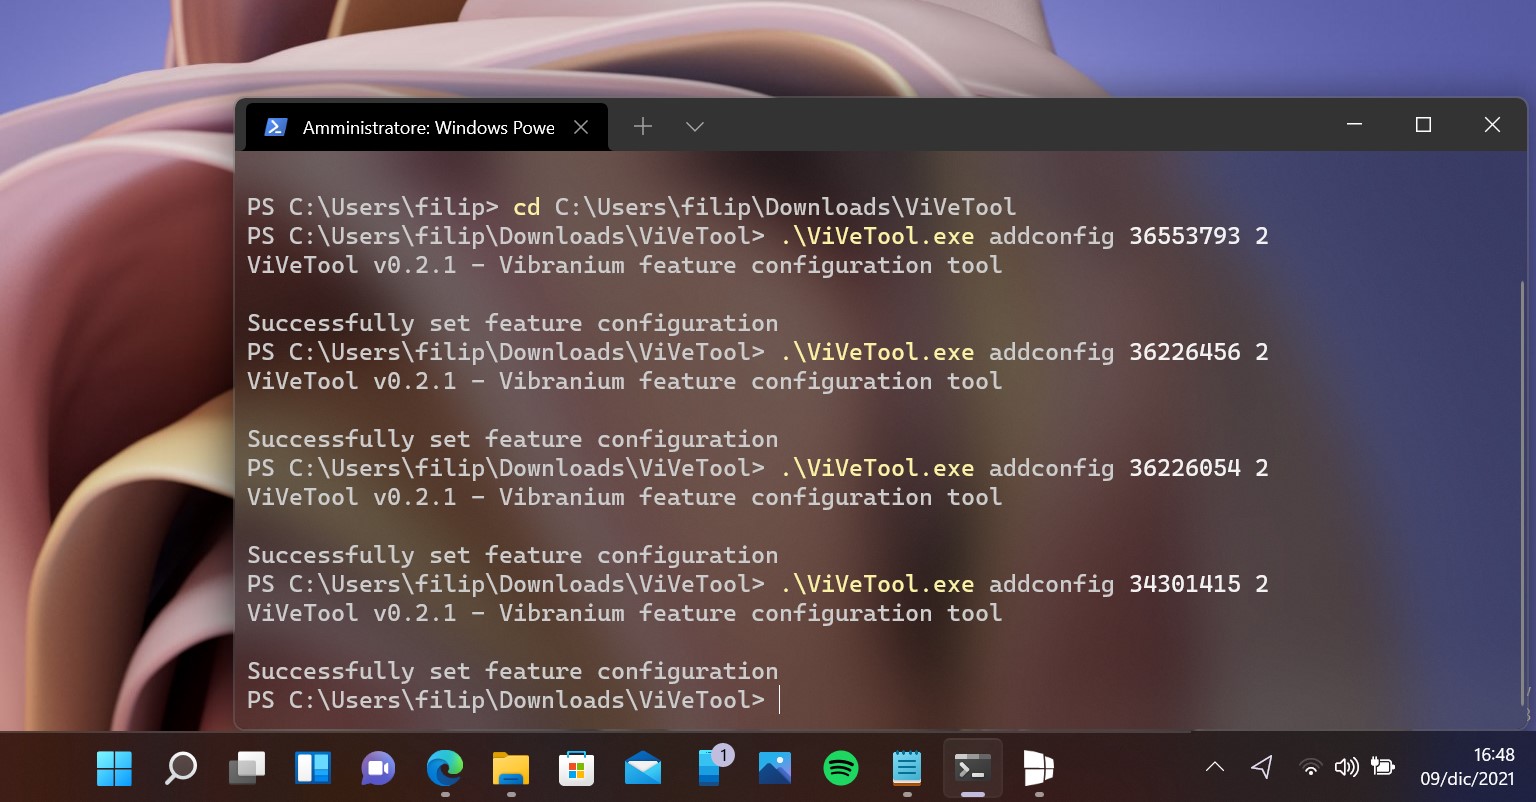Close the Windows Terminal window
The image size is (1536, 802).
(x=1492, y=125)
